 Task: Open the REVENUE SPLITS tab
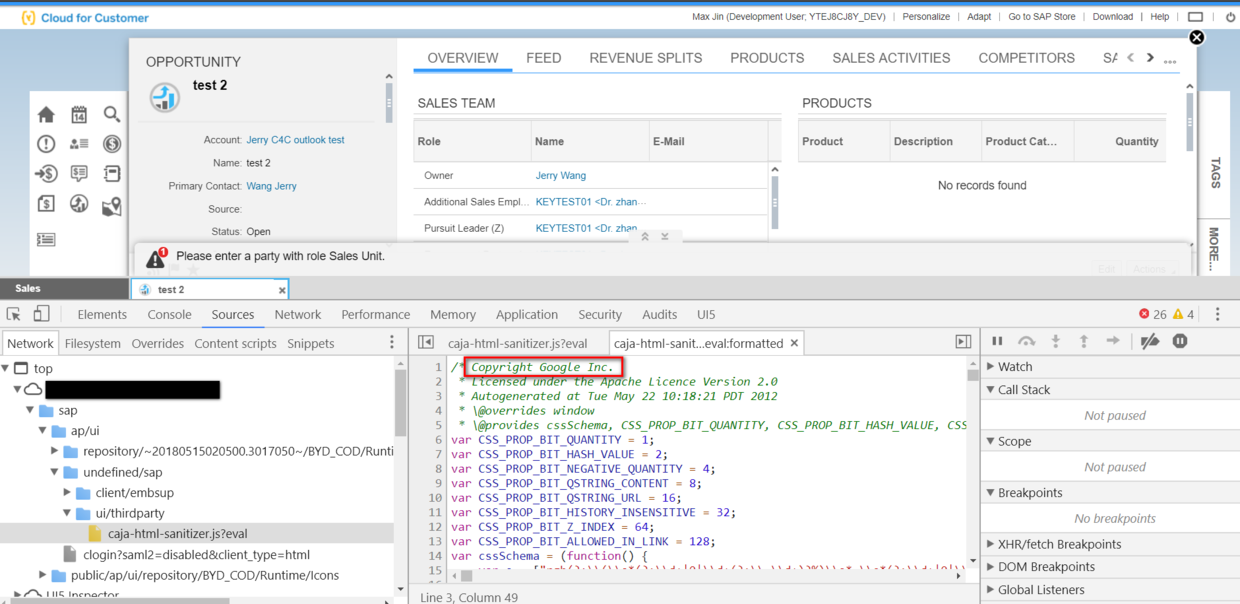[x=646, y=58]
